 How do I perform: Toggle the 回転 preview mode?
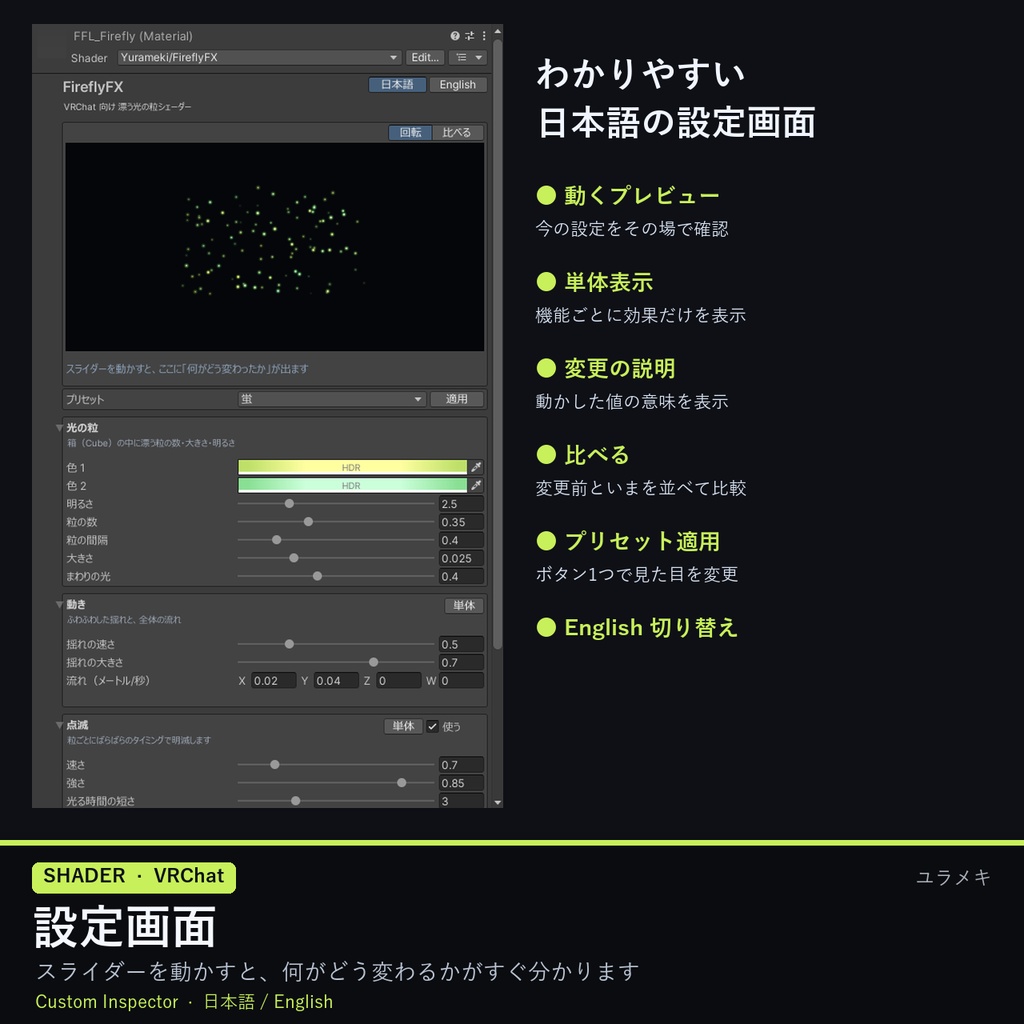410,133
